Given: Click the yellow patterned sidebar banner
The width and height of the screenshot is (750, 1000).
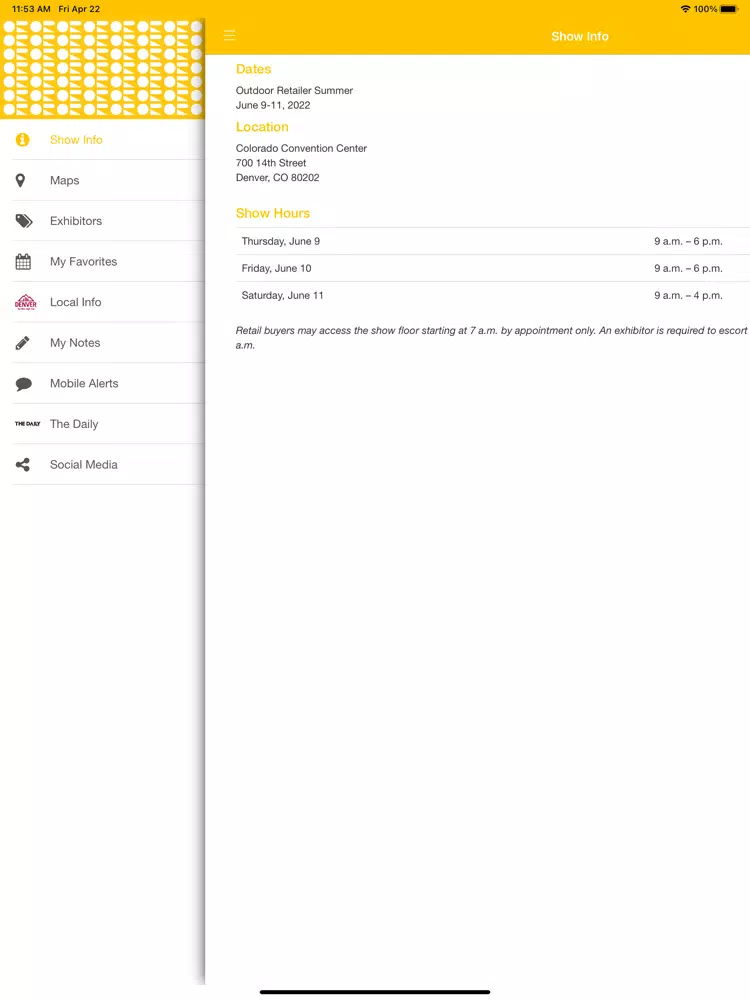Looking at the screenshot, I should (102, 68).
